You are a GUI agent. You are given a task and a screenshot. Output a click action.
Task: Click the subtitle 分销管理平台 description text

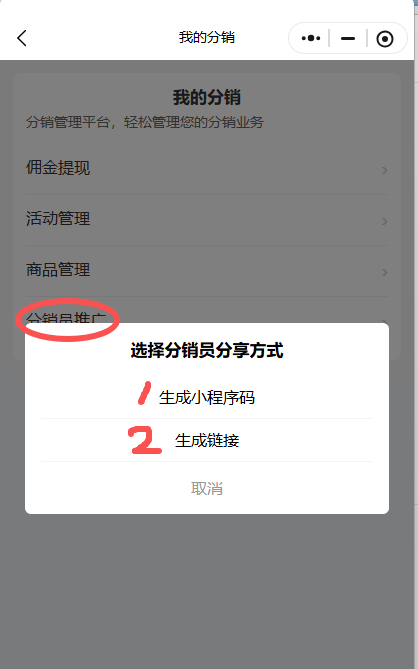point(145,122)
